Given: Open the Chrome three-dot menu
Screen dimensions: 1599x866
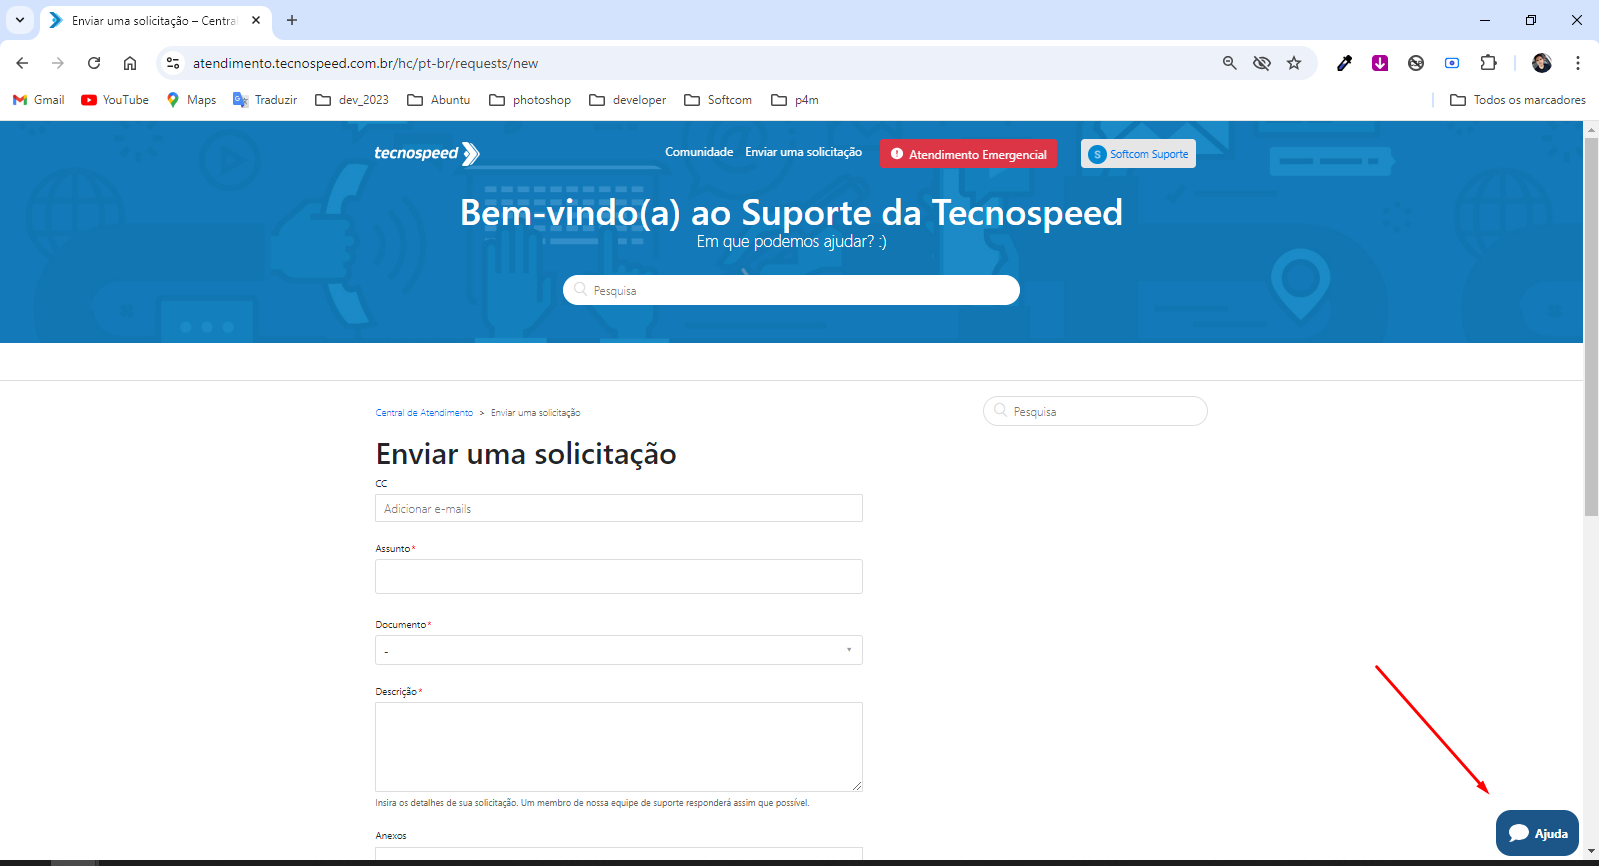Looking at the screenshot, I should (1577, 63).
